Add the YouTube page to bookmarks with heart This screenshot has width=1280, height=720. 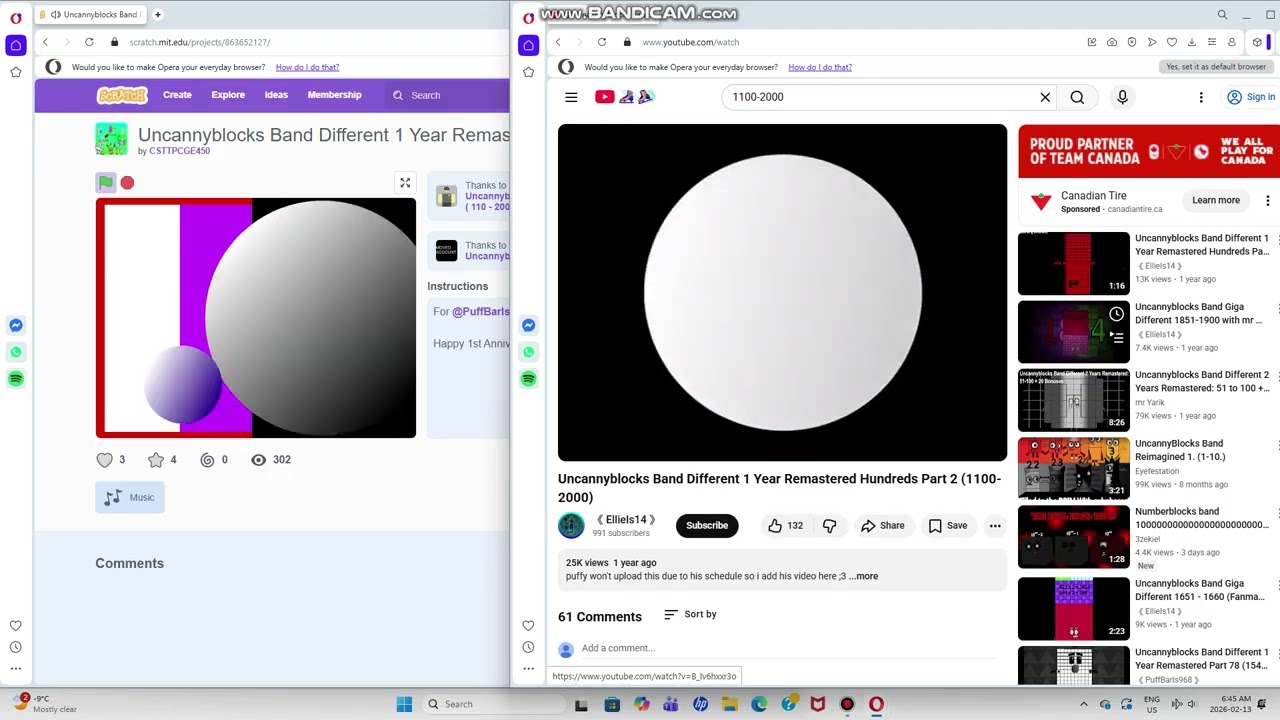click(1172, 42)
